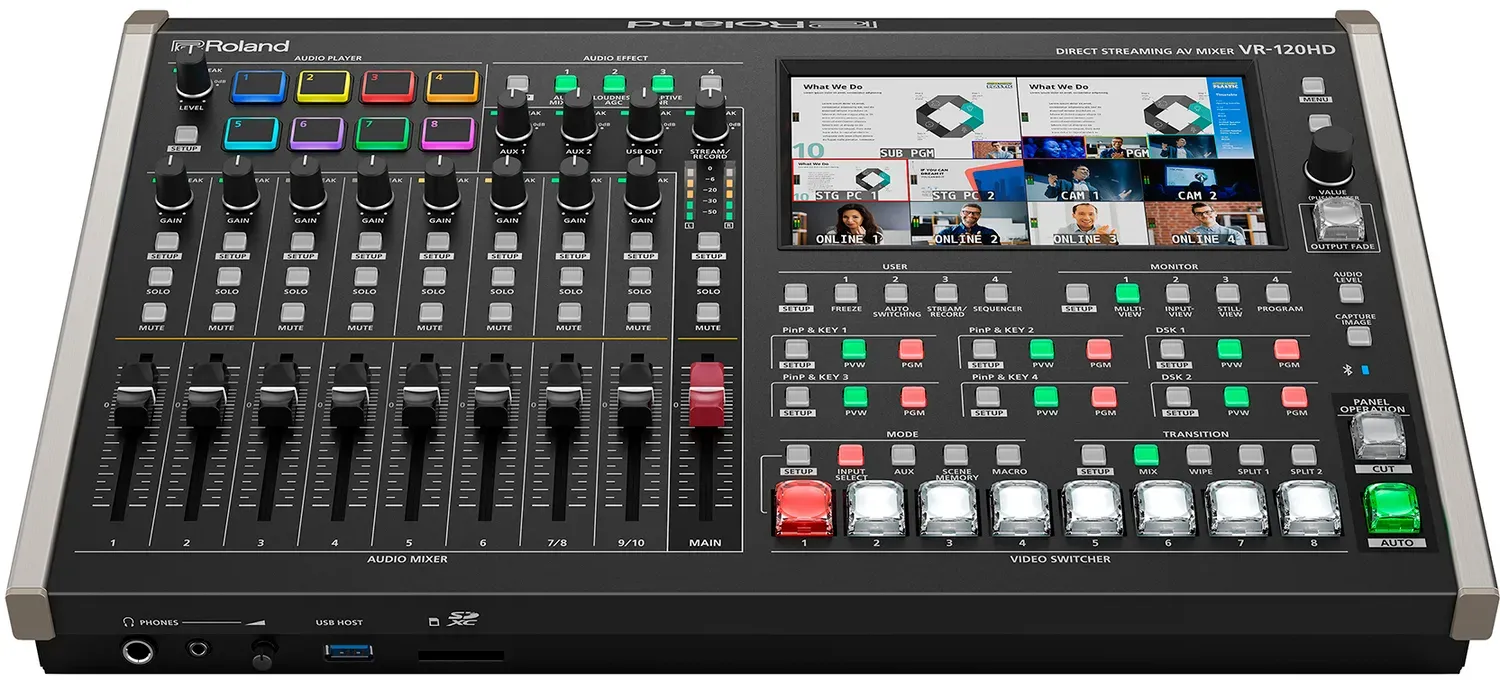Solo audio channel 2
The image size is (1500, 680).
point(227,277)
